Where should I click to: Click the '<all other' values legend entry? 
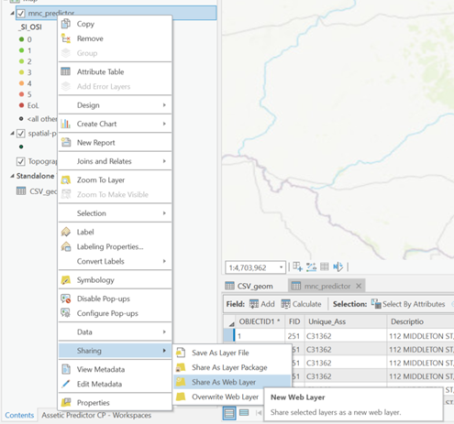(x=42, y=119)
